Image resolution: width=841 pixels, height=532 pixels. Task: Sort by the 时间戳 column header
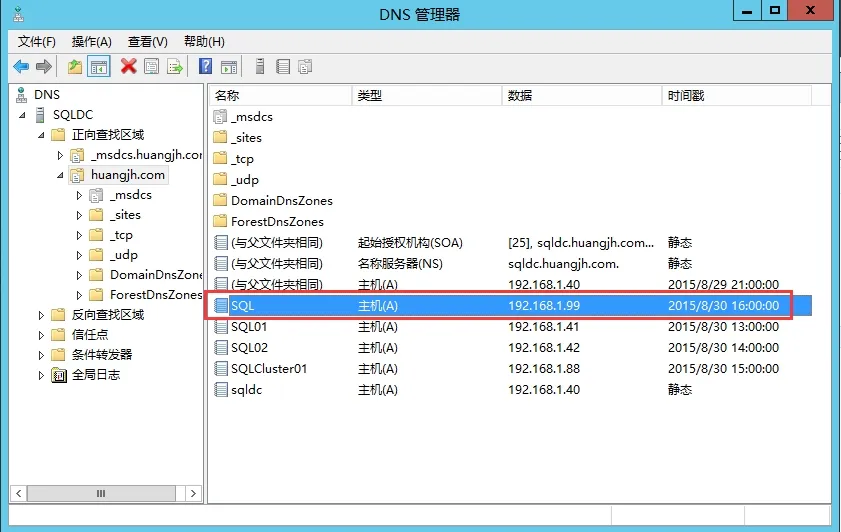[737, 95]
